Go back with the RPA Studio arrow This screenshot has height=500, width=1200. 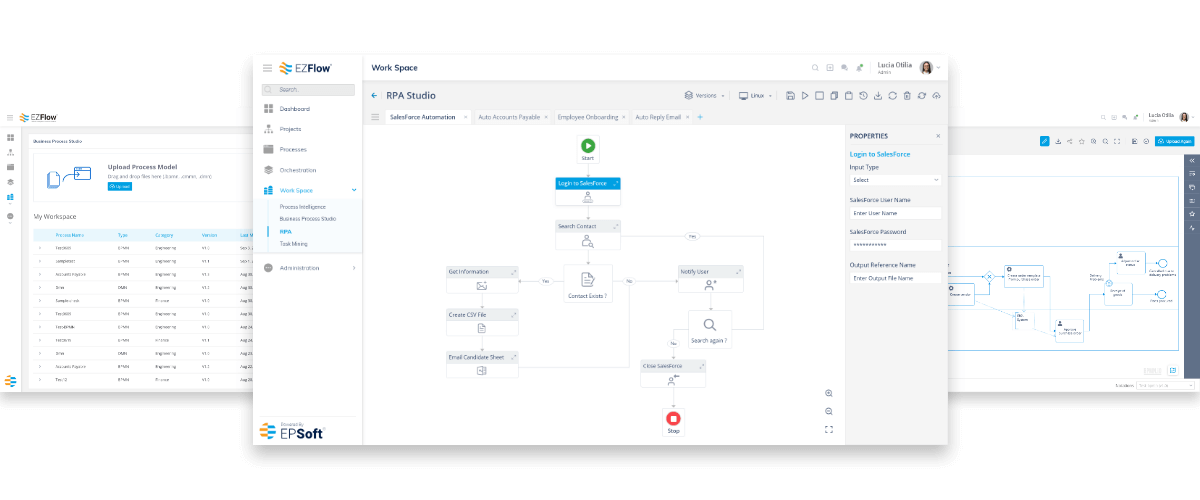[374, 96]
